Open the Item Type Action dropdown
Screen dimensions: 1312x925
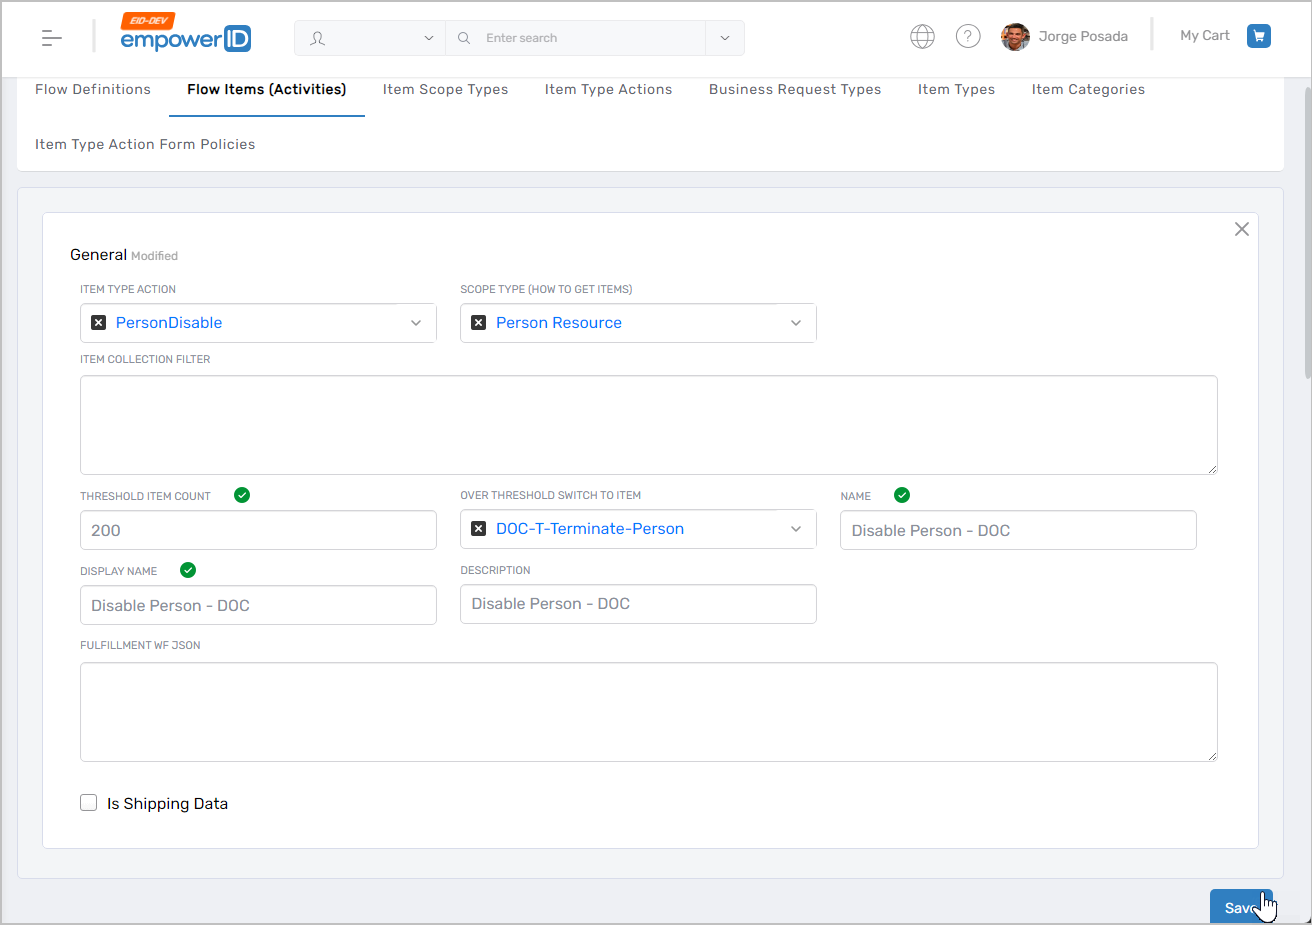[x=416, y=322]
